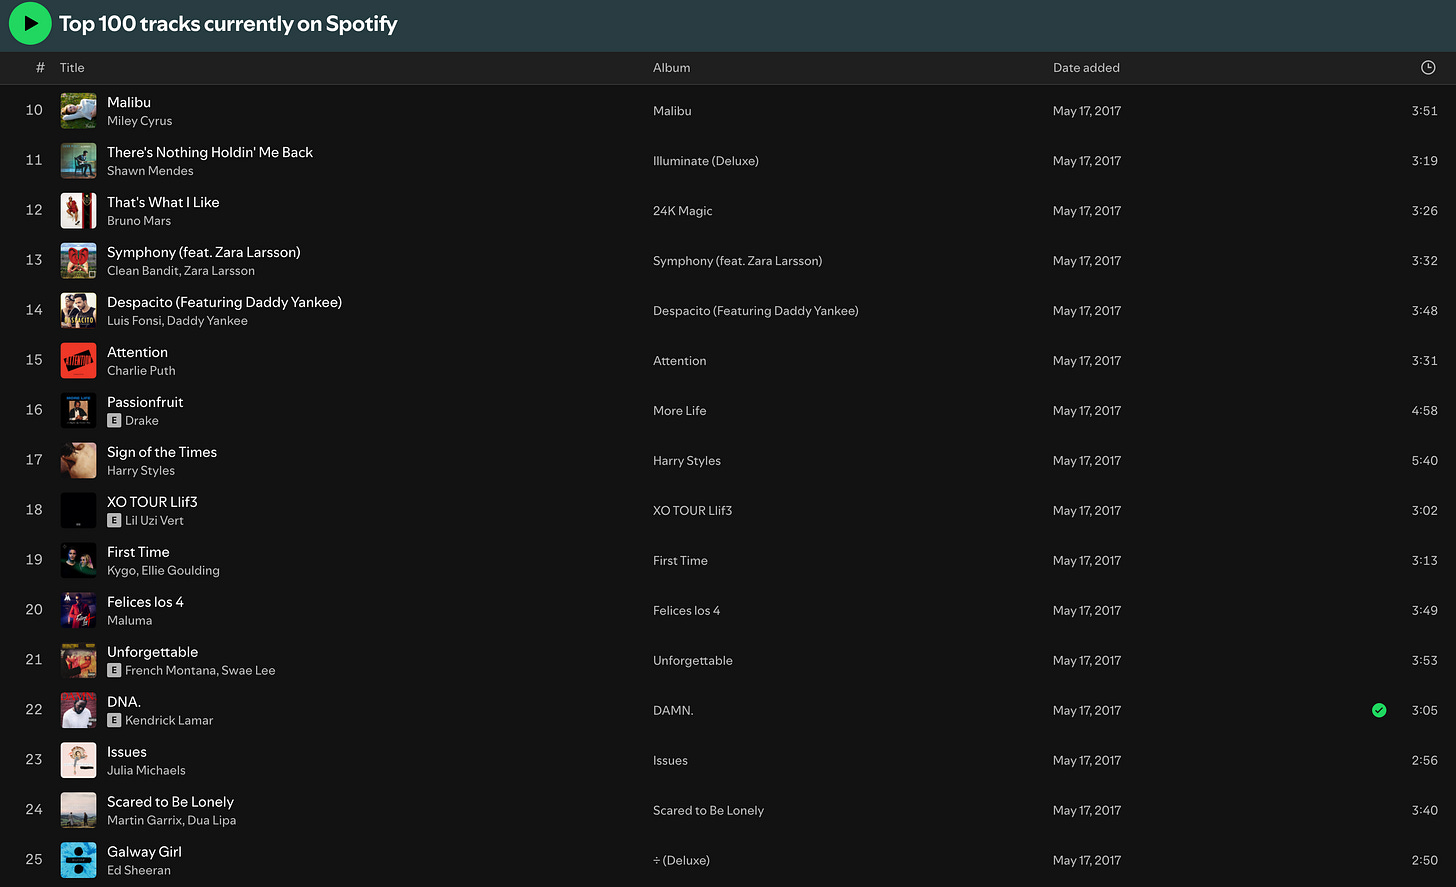This screenshot has height=887, width=1456.
Task: Sort by the Album column header
Action: click(671, 68)
